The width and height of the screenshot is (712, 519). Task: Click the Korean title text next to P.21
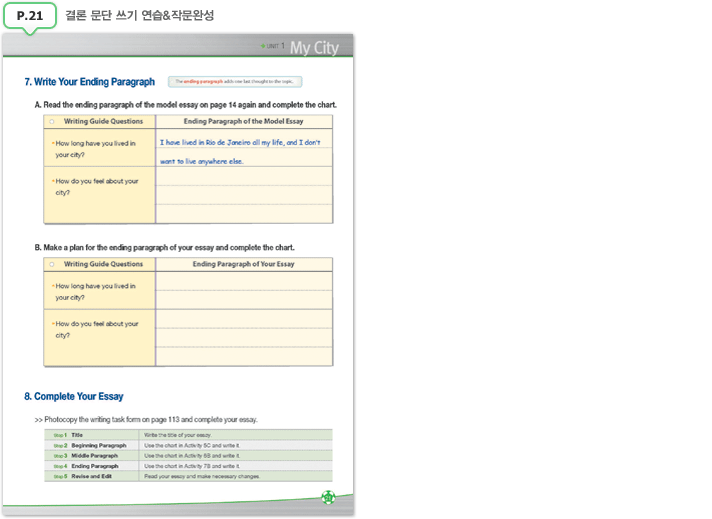139,16
